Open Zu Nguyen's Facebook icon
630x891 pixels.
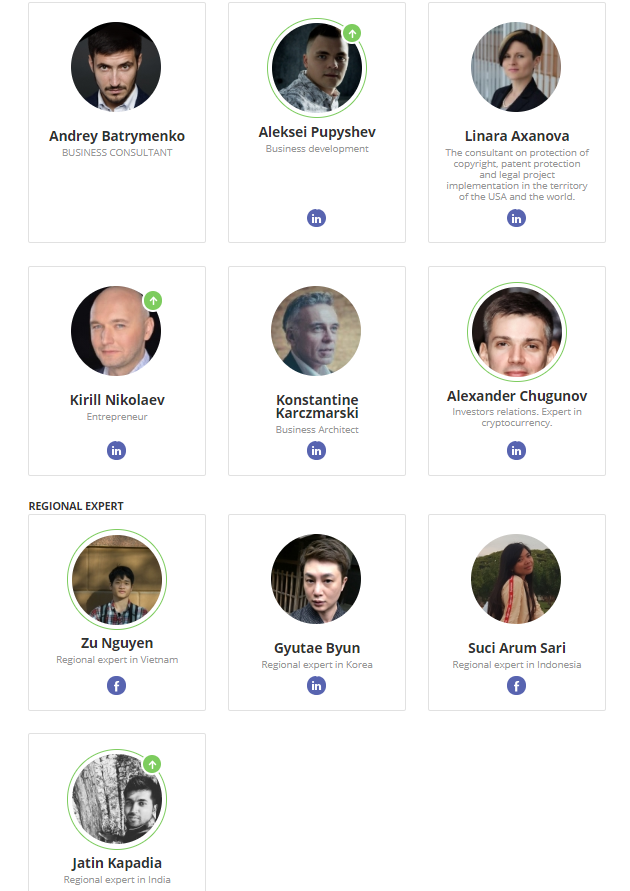tap(116, 686)
